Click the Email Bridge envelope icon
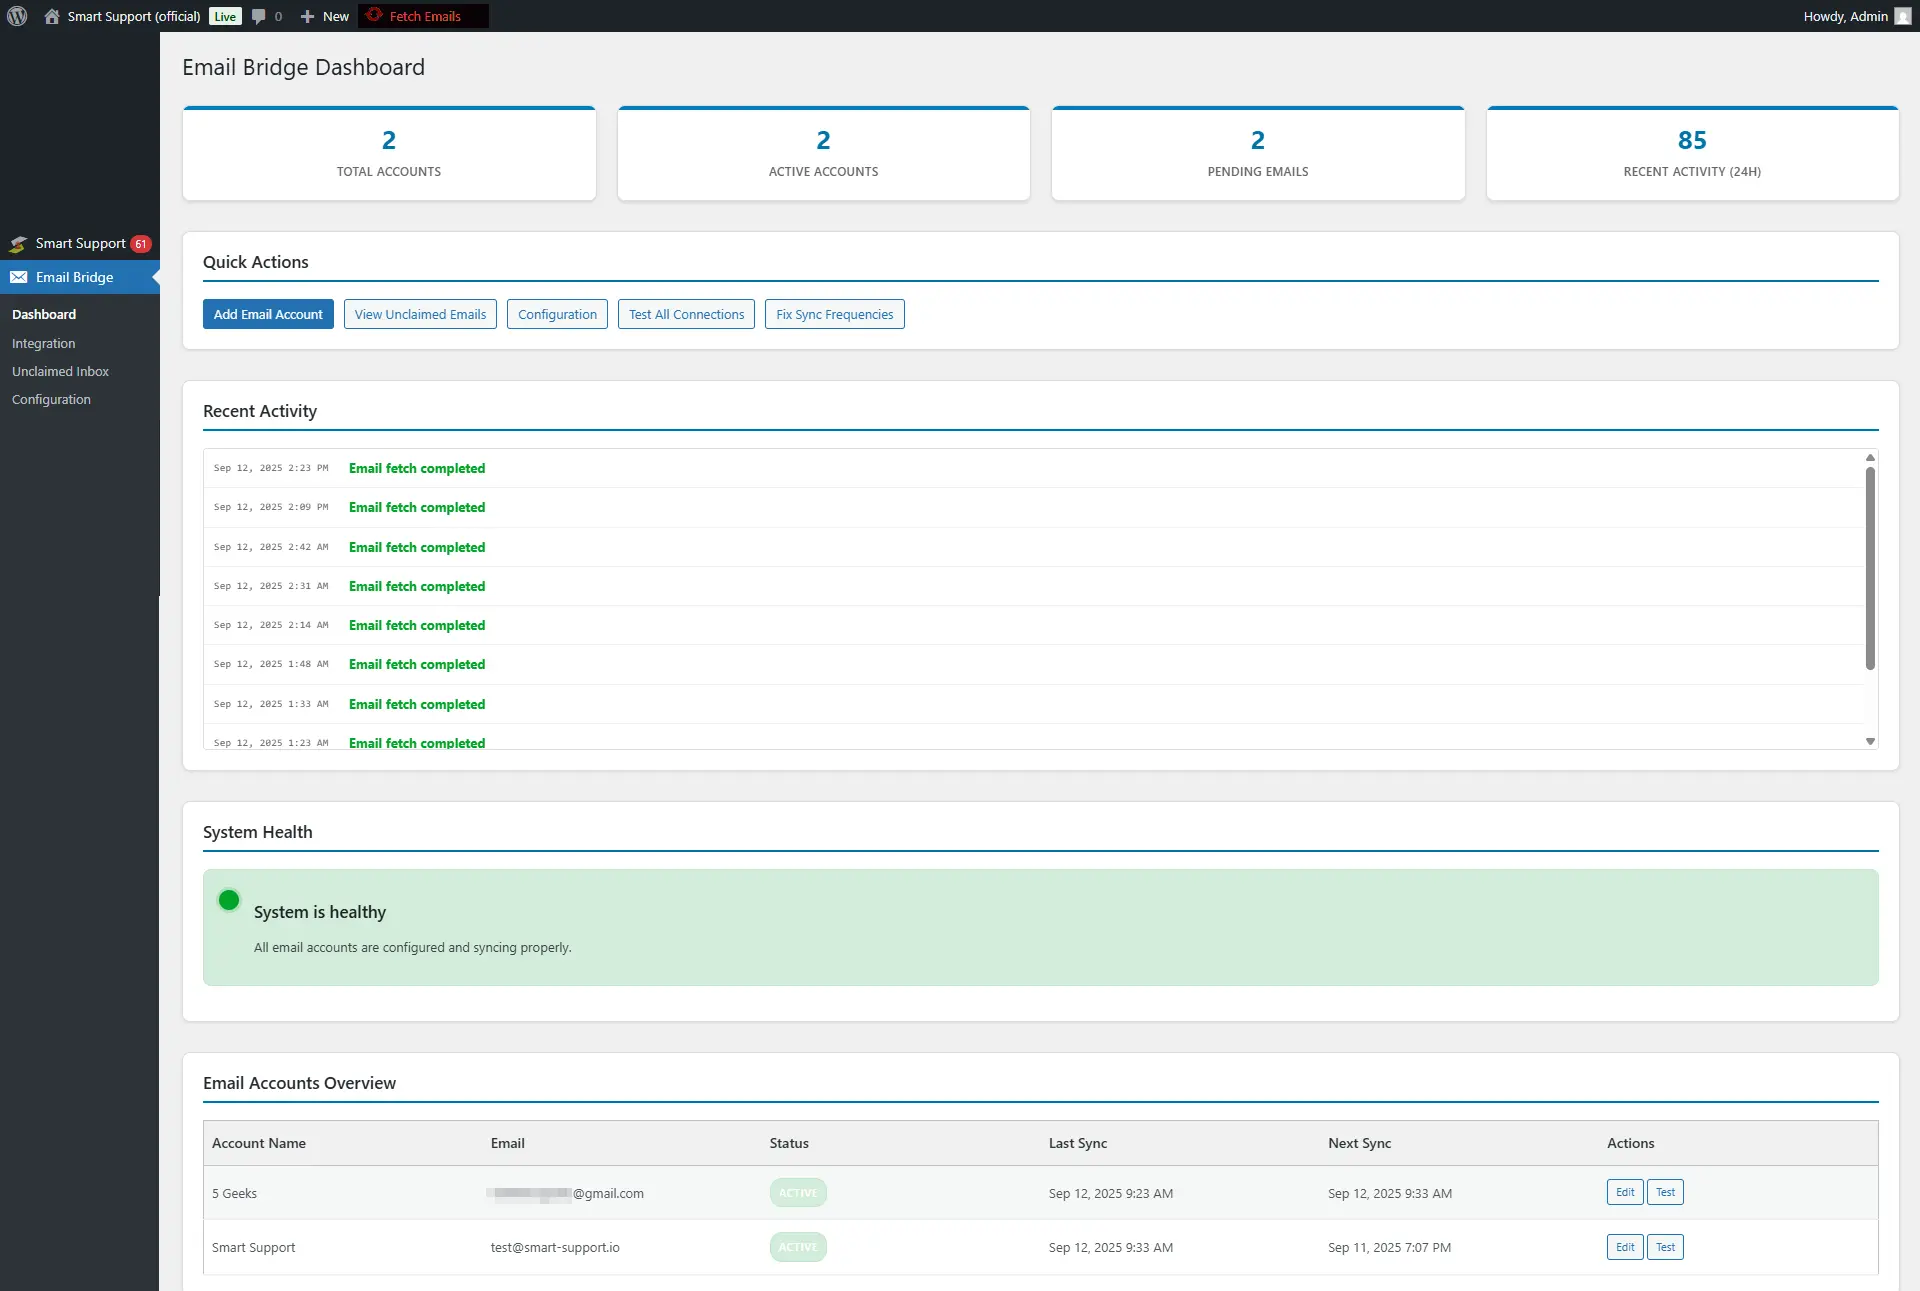This screenshot has width=1920, height=1291. (19, 277)
